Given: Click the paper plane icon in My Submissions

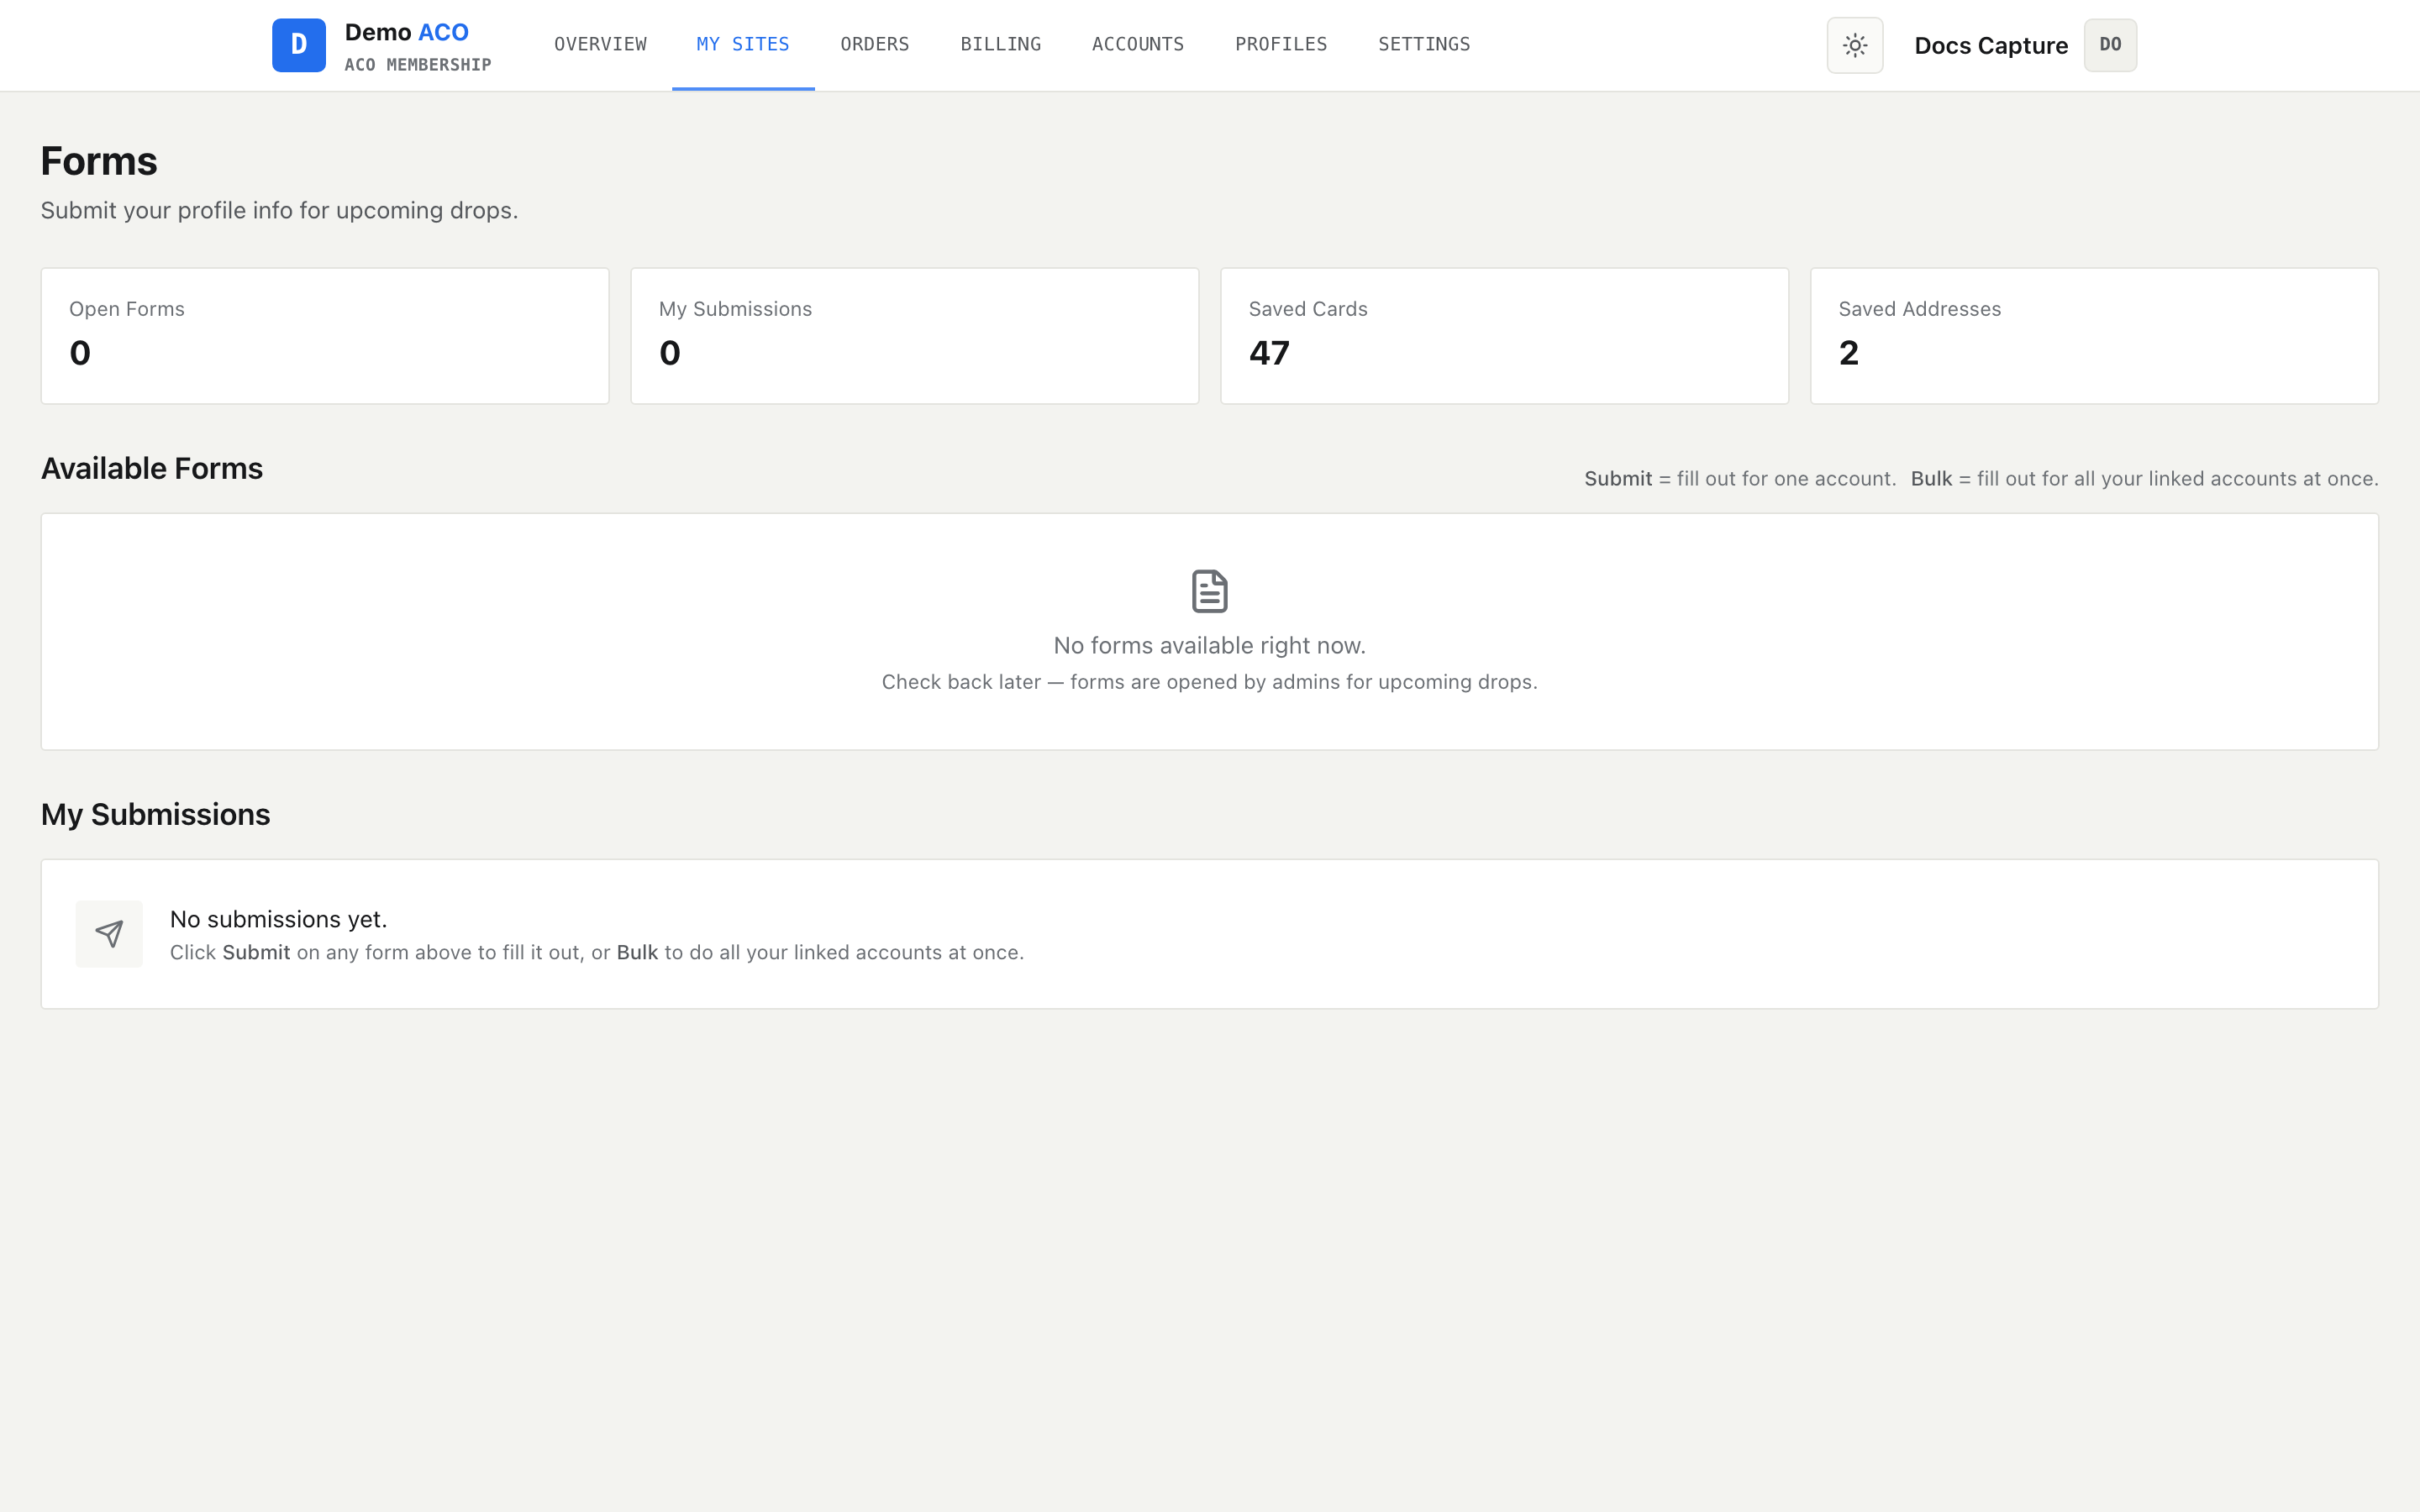Looking at the screenshot, I should click(109, 934).
